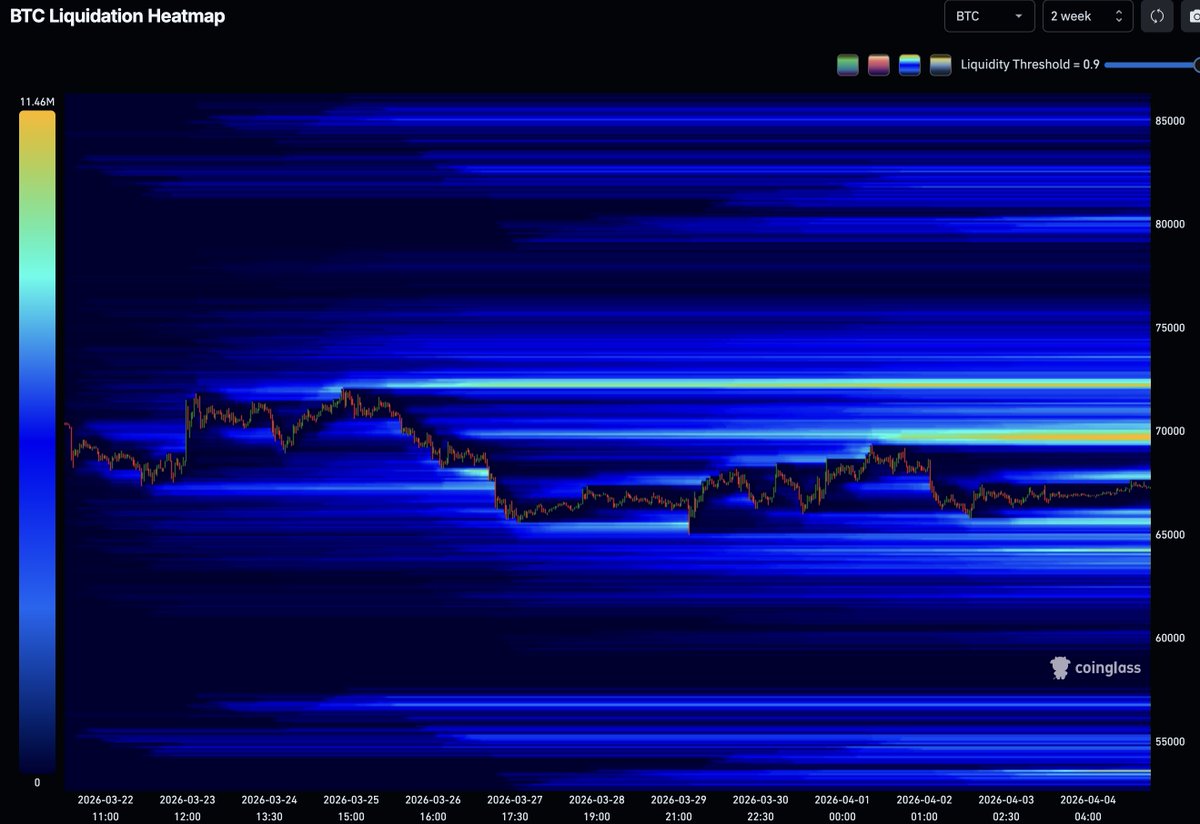Select the green-purple color scheme swatch

848,65
